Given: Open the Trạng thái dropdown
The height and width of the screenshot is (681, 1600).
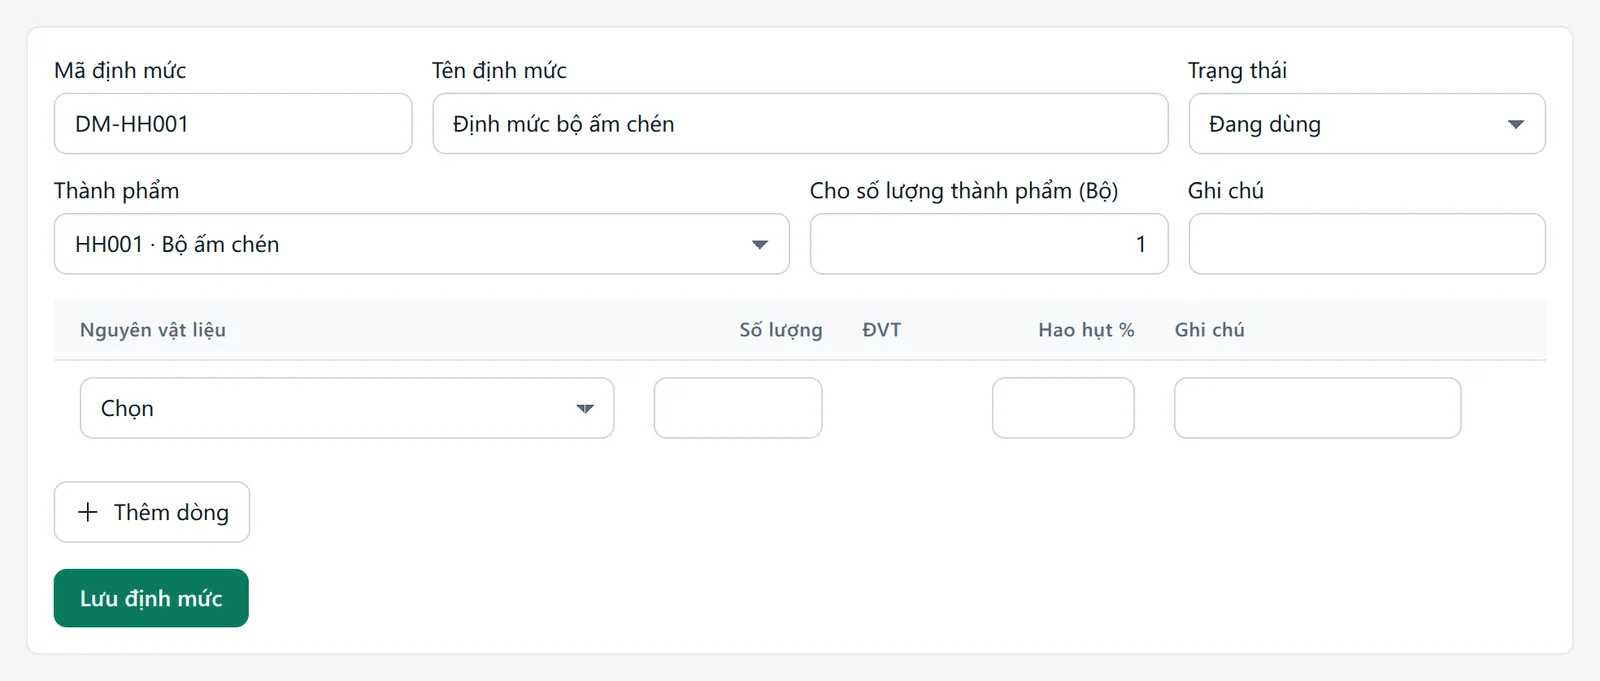Looking at the screenshot, I should tap(1367, 124).
